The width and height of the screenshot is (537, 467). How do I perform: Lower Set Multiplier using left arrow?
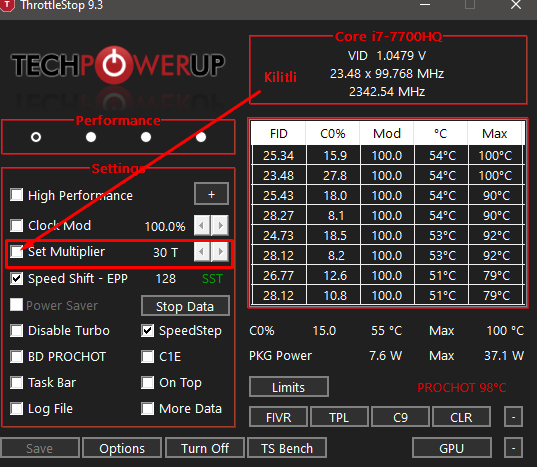(x=202, y=252)
